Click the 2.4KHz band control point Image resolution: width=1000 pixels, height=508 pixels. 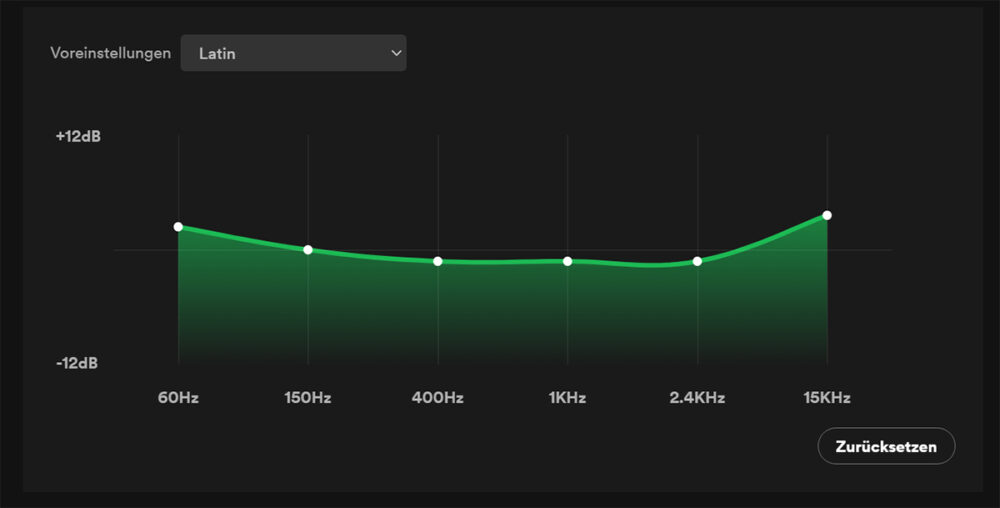[x=697, y=261]
